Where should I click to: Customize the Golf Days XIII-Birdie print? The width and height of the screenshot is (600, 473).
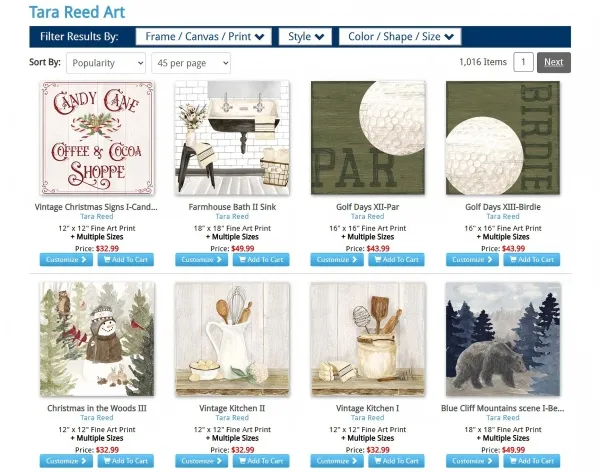coord(472,259)
